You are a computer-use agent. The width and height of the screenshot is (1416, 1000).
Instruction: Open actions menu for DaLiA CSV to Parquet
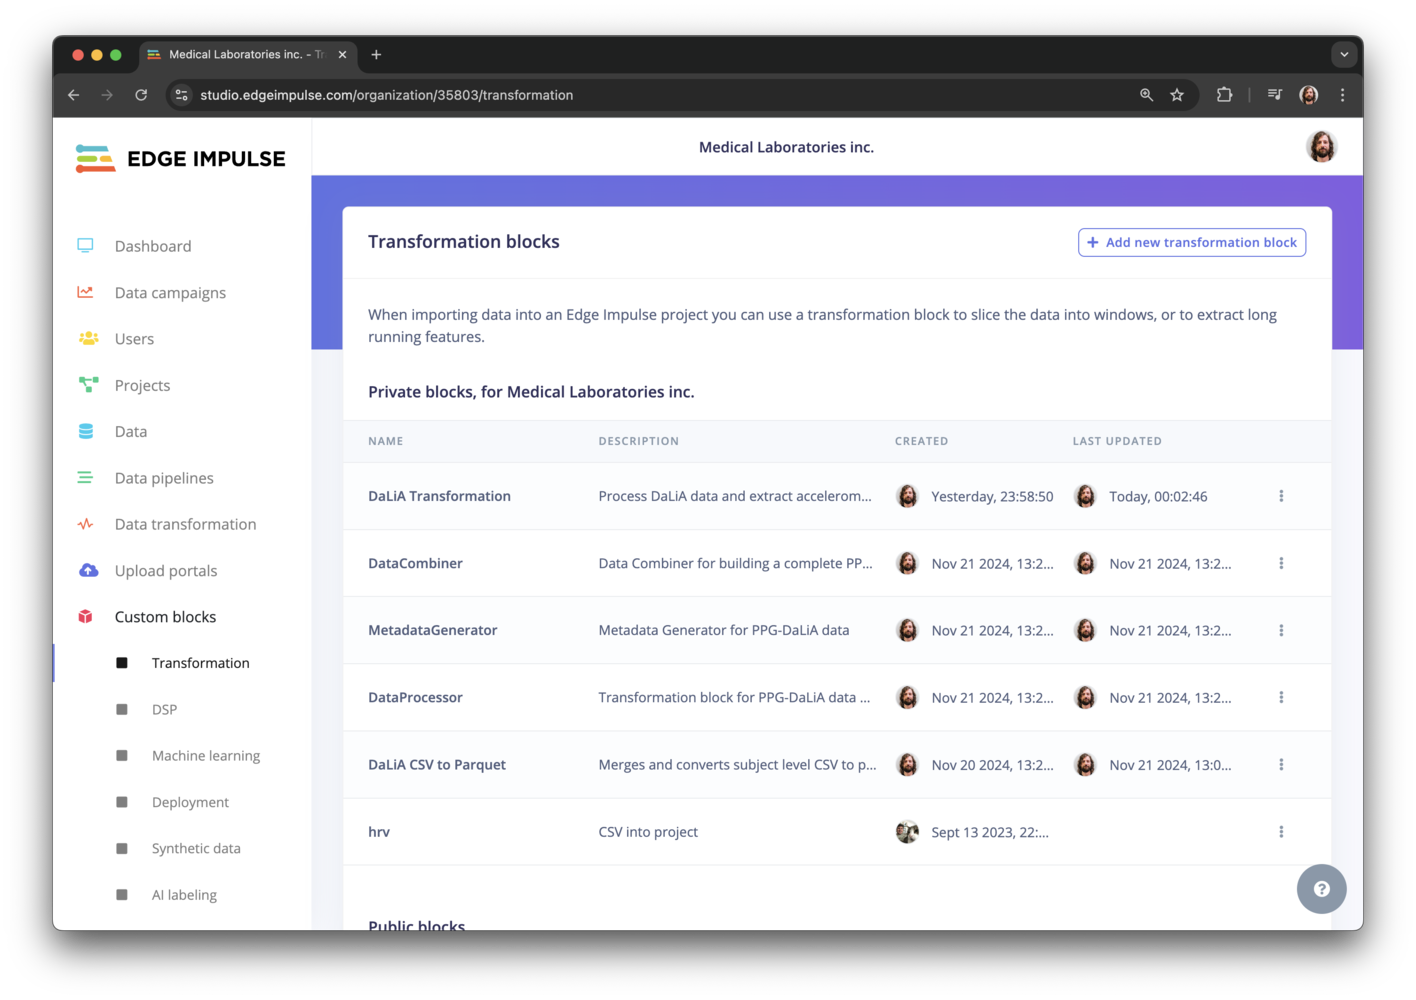[x=1281, y=764]
